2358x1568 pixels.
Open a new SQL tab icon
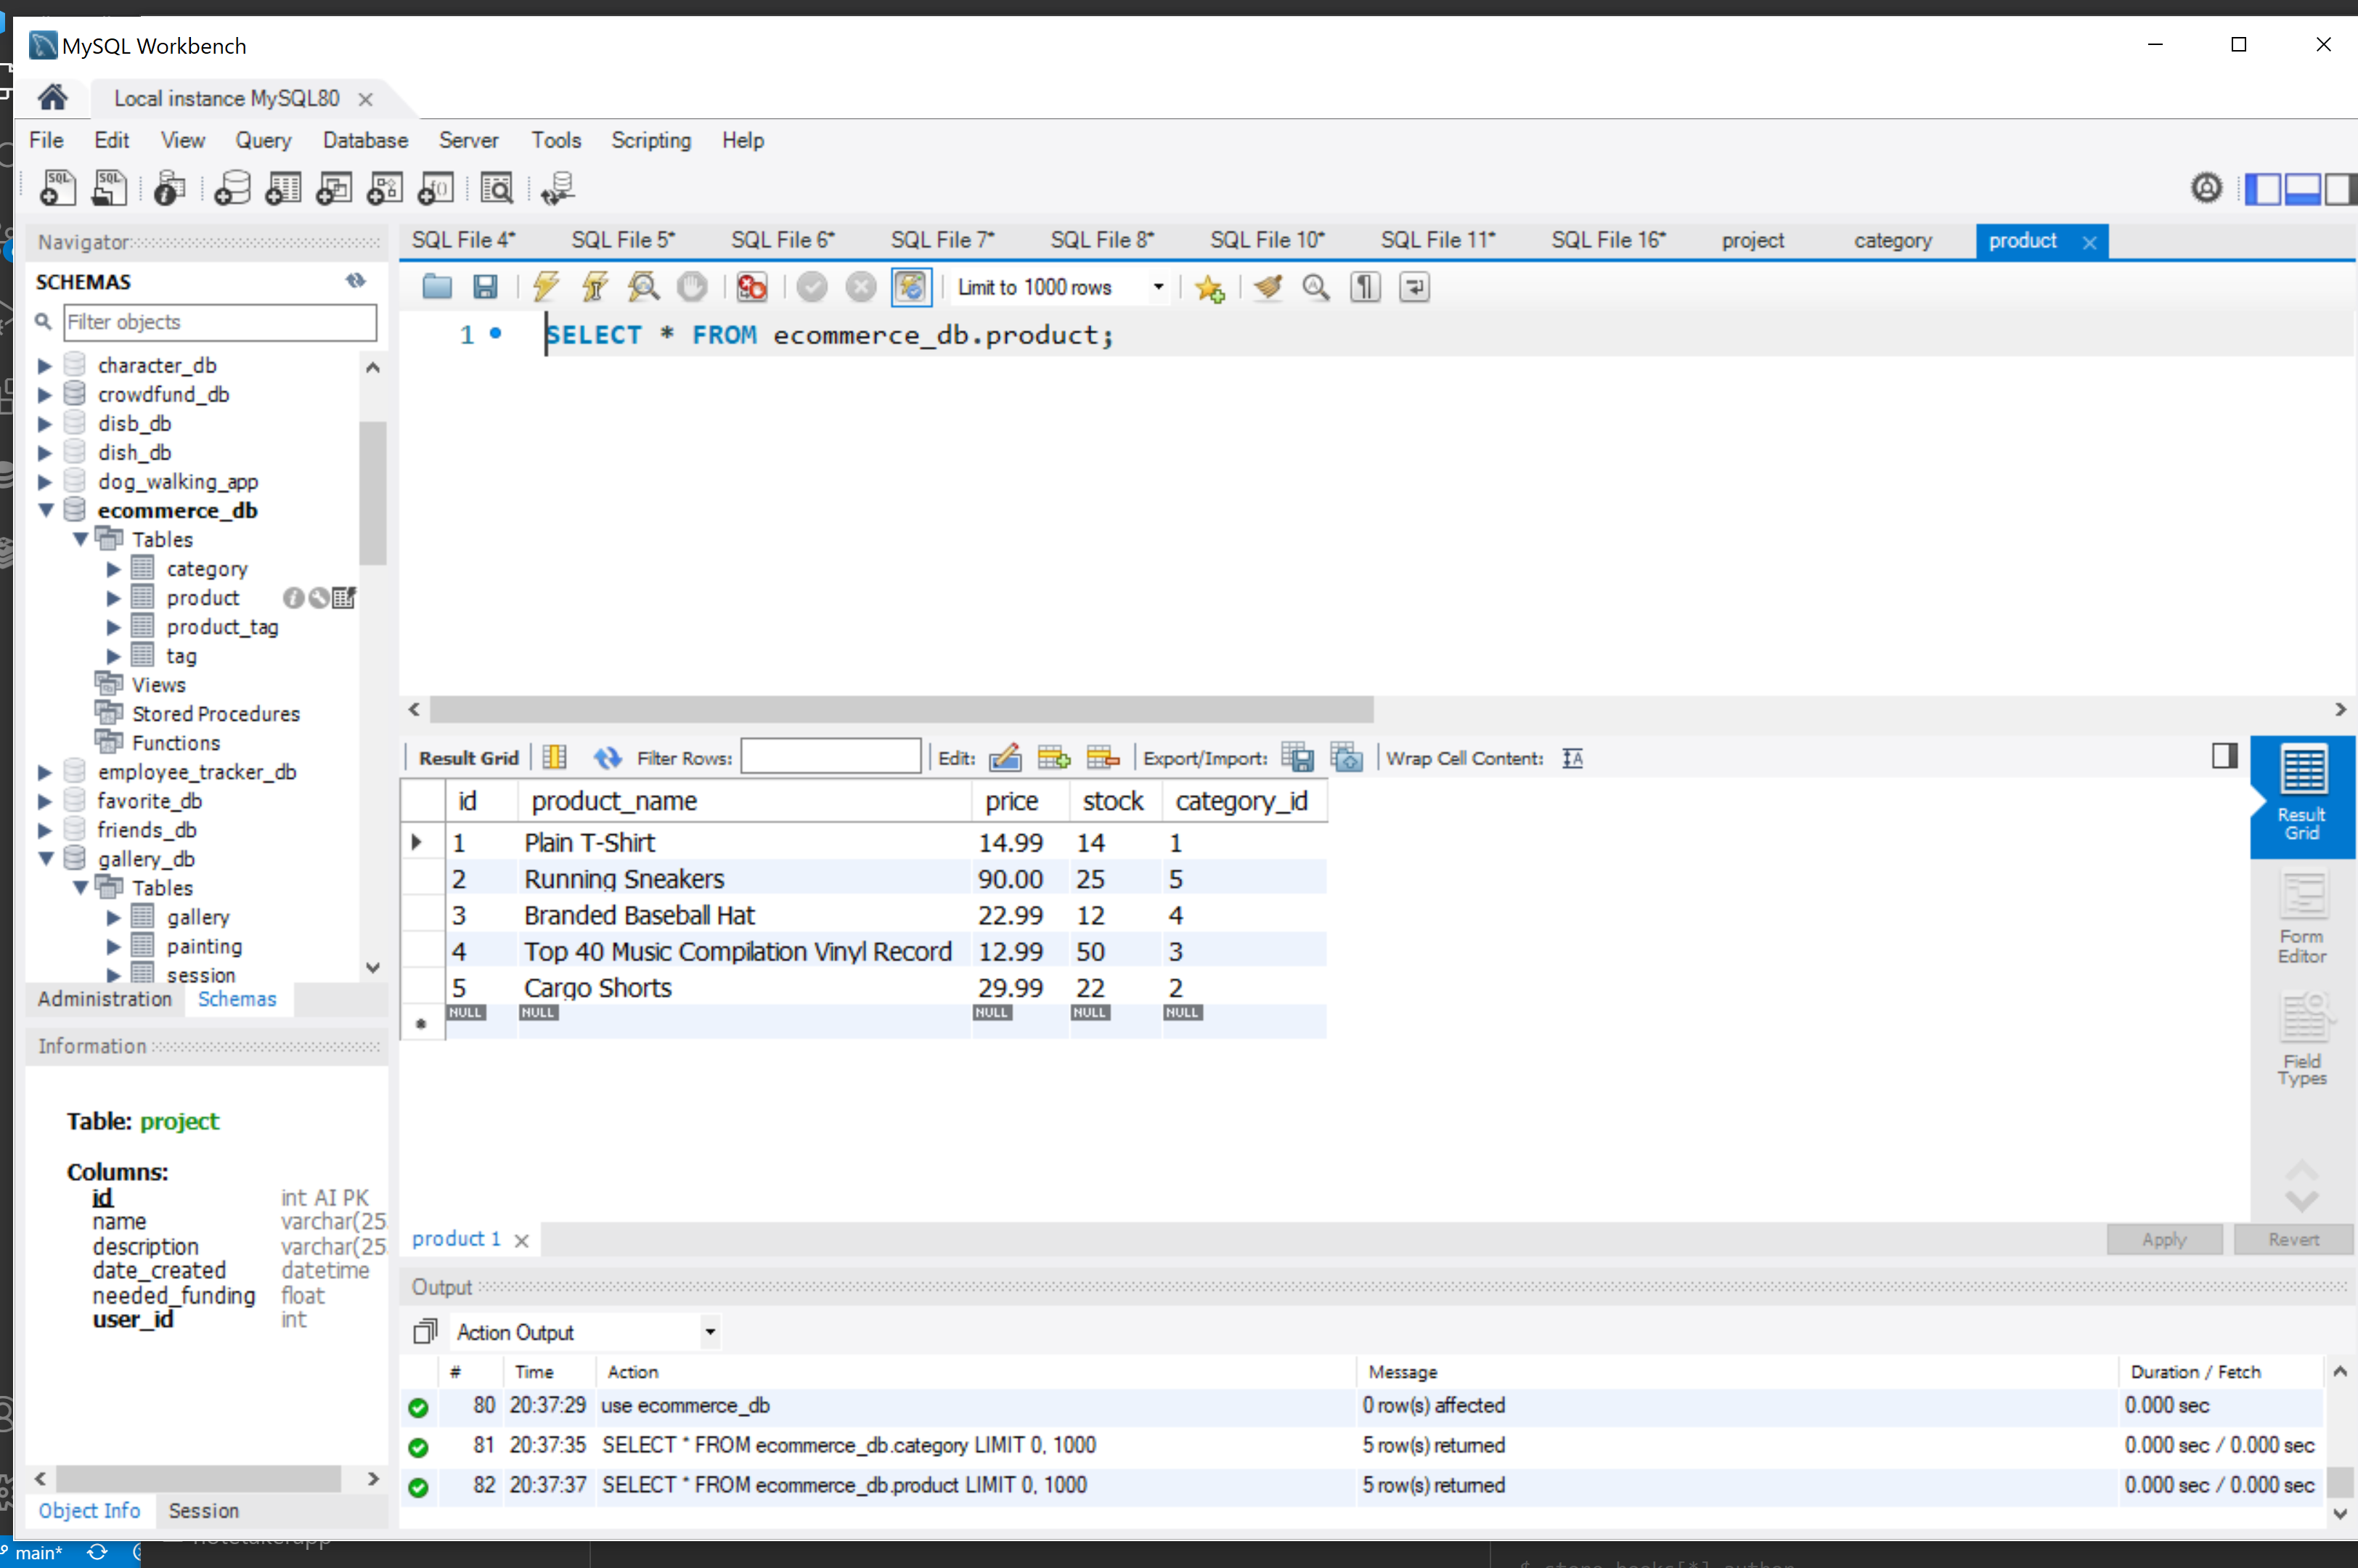tap(57, 187)
